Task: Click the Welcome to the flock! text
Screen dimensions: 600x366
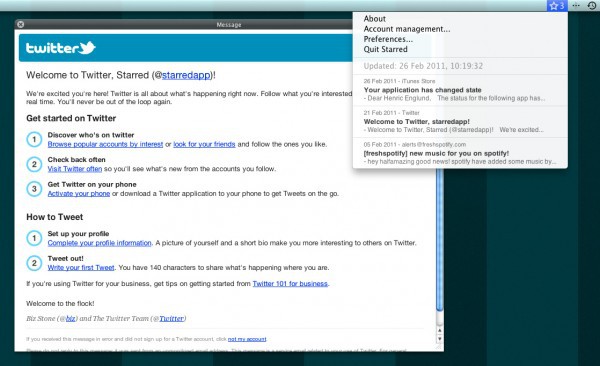Action: click(x=60, y=304)
